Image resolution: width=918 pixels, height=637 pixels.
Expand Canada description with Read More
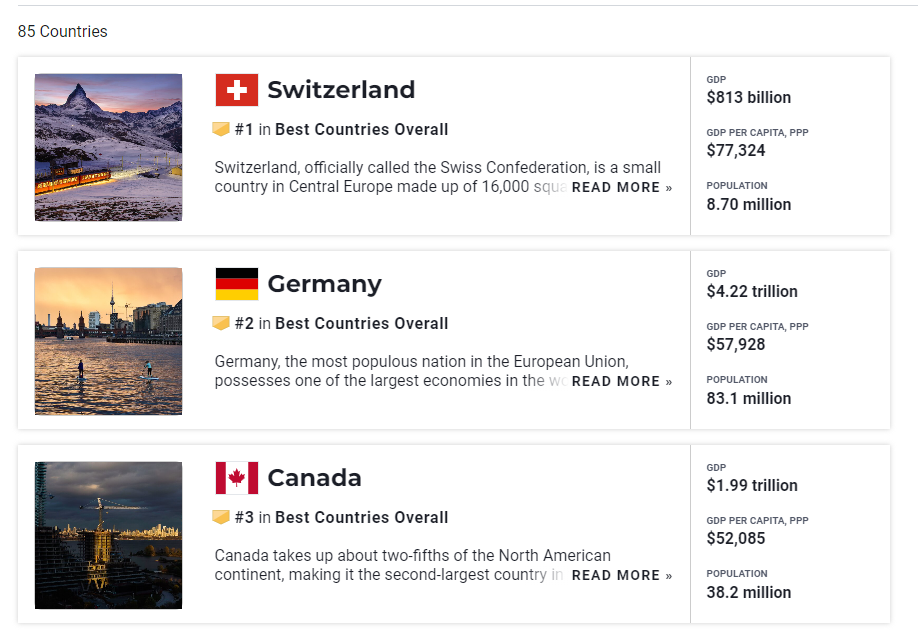click(621, 576)
